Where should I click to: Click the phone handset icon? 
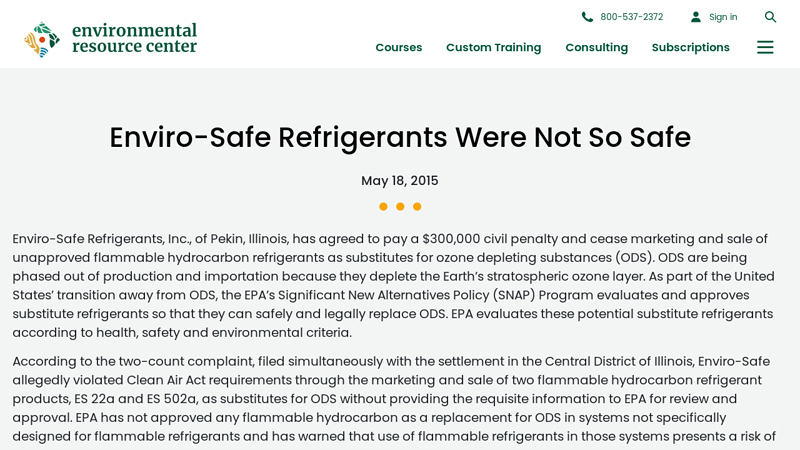pos(587,17)
